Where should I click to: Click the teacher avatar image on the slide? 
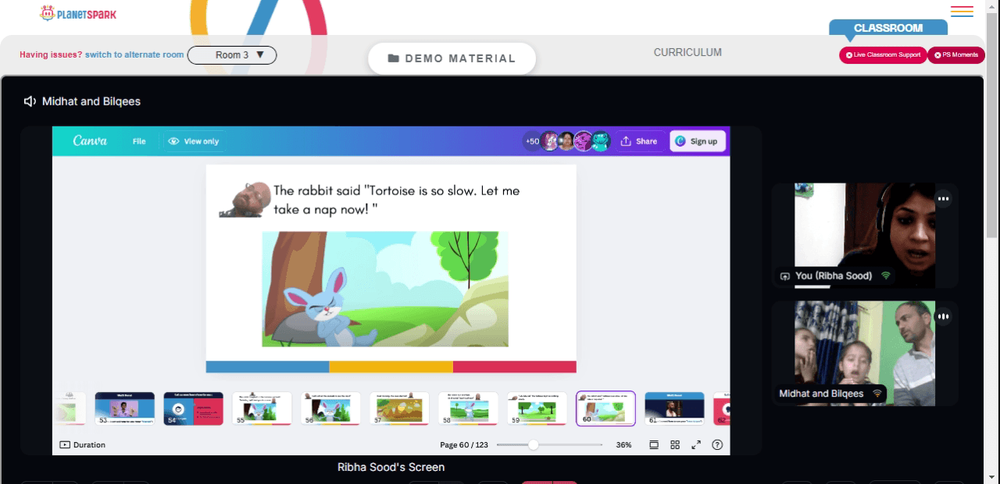pos(245,199)
